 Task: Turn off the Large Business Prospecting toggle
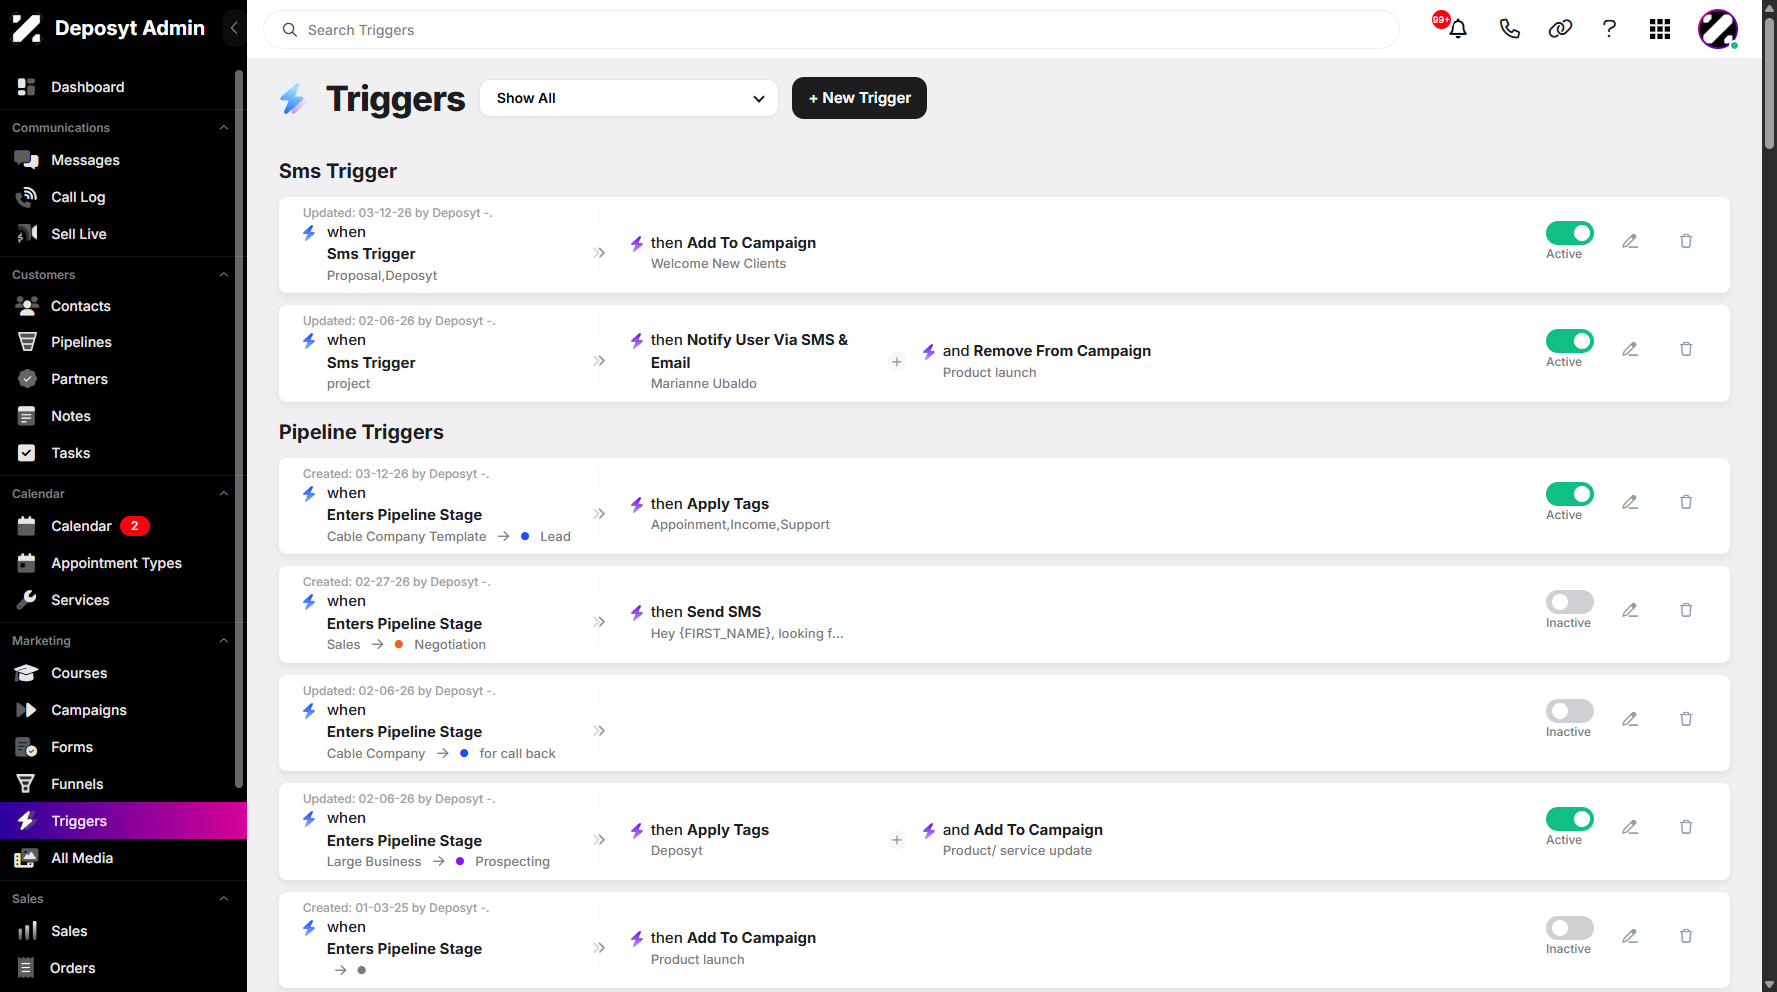click(x=1569, y=819)
